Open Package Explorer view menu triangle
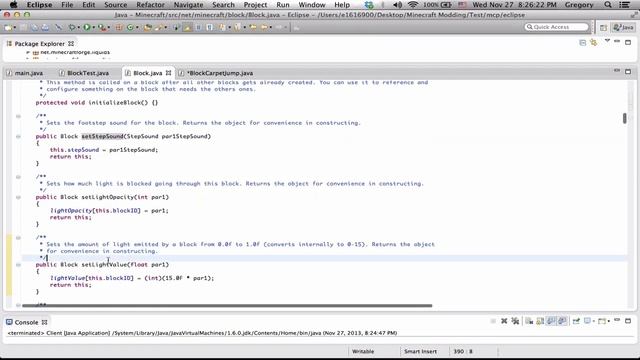 tap(607, 41)
